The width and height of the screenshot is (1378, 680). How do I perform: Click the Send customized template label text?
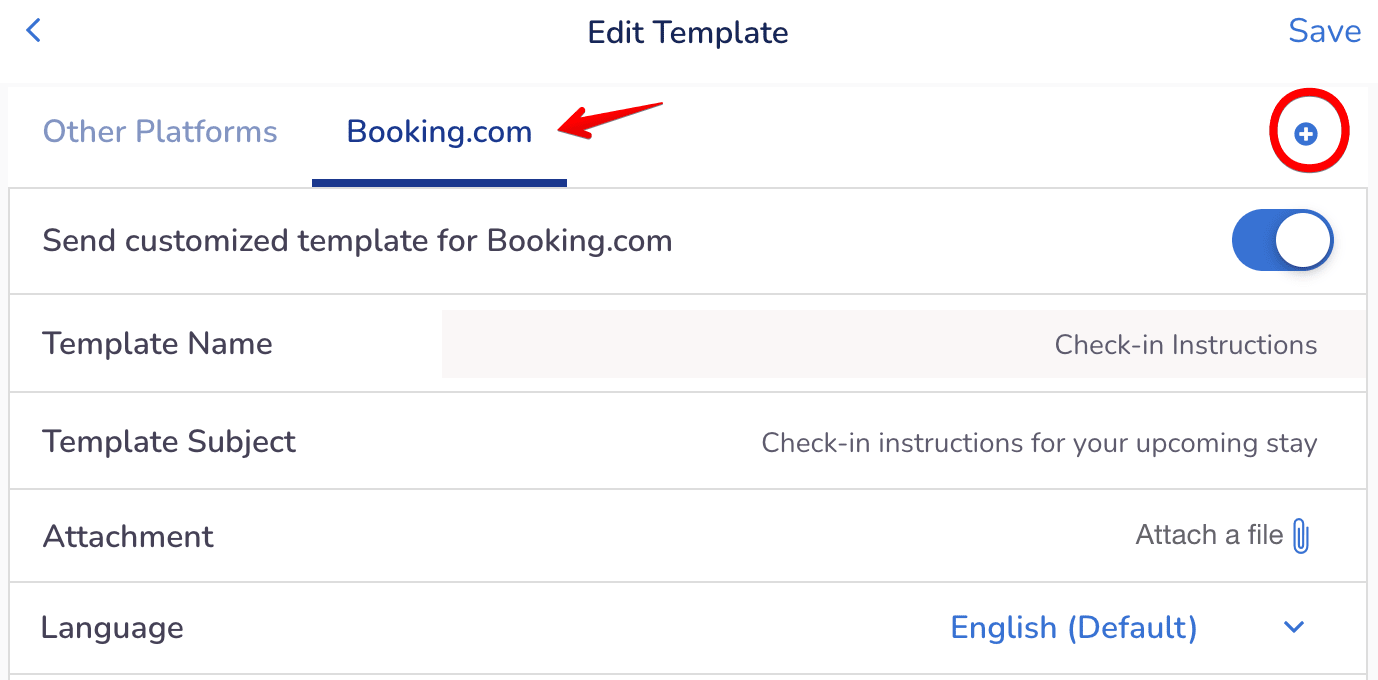click(x=357, y=241)
